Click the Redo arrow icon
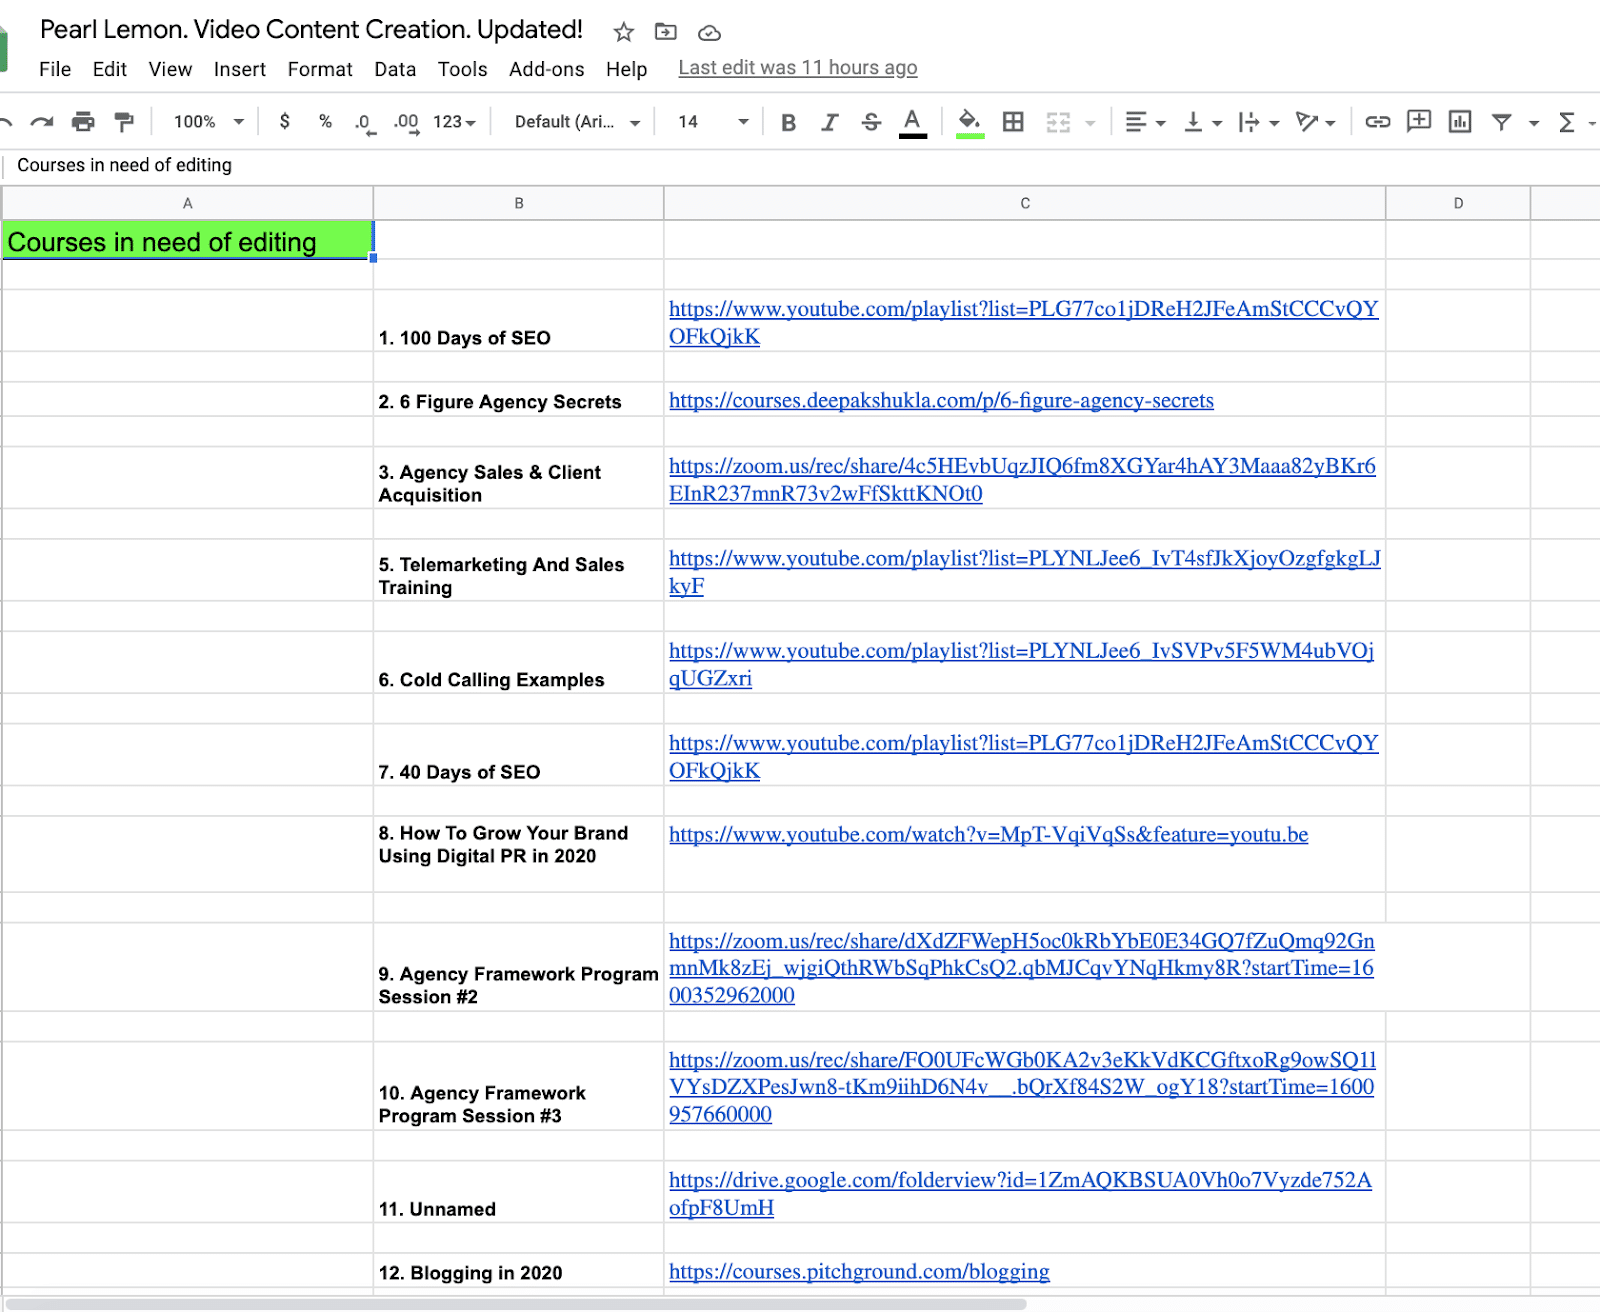1600x1312 pixels. coord(42,122)
